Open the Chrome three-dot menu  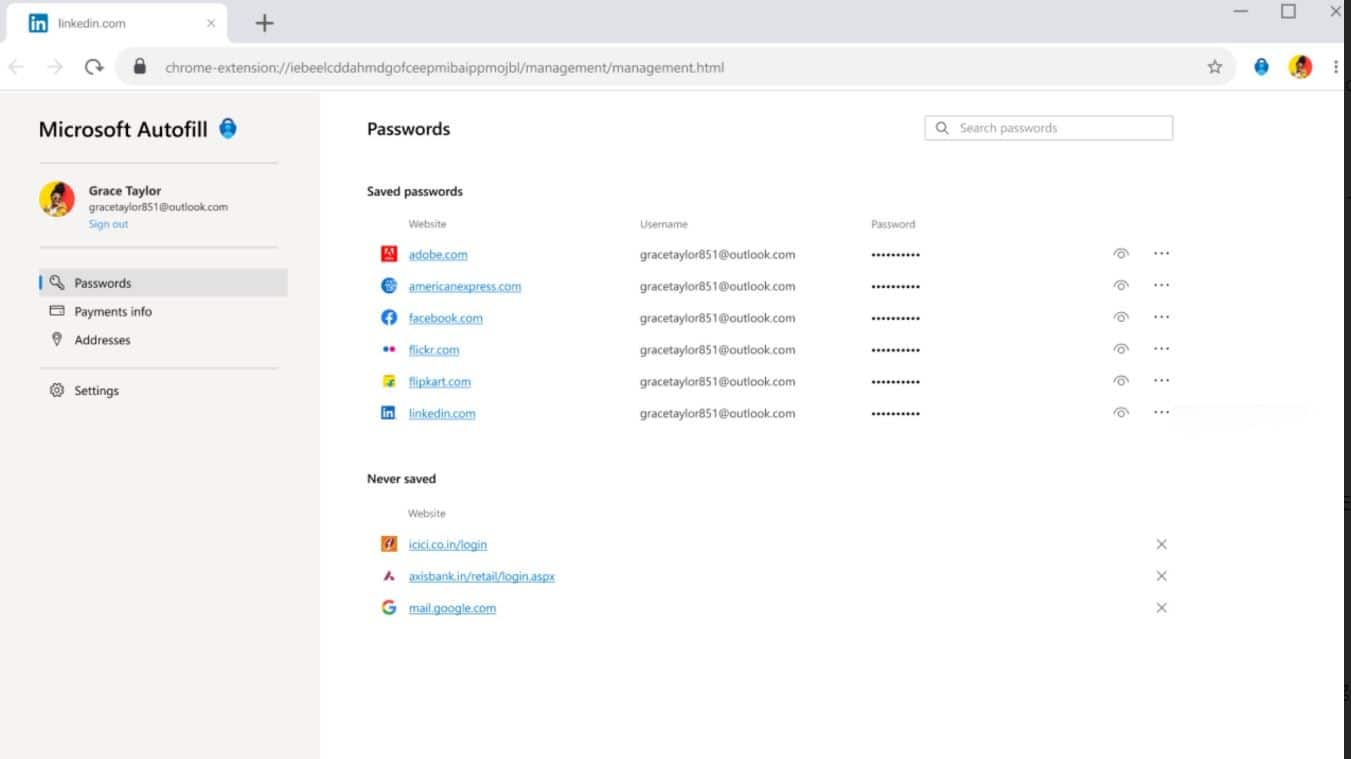click(1336, 67)
